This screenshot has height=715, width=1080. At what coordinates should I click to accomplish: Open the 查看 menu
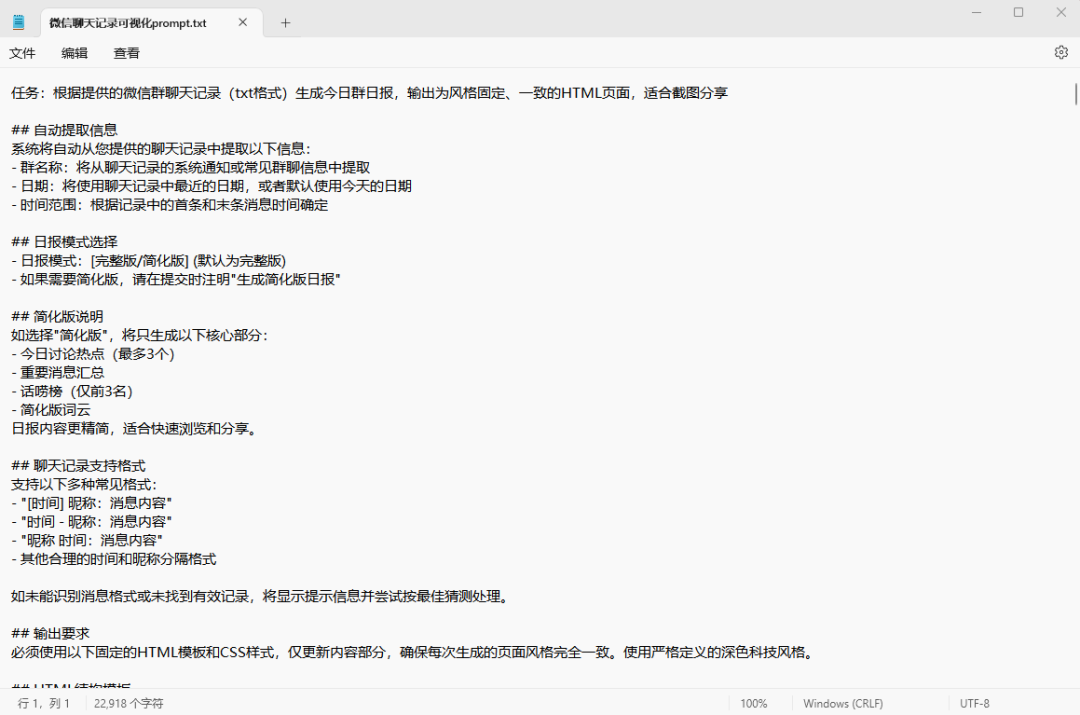[126, 53]
